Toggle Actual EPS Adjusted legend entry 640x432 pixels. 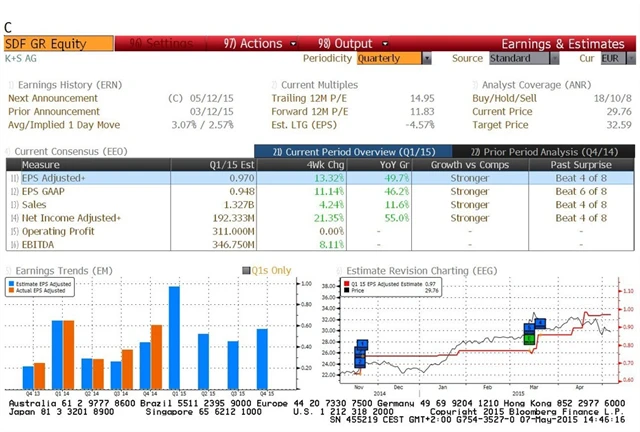click(x=38, y=292)
